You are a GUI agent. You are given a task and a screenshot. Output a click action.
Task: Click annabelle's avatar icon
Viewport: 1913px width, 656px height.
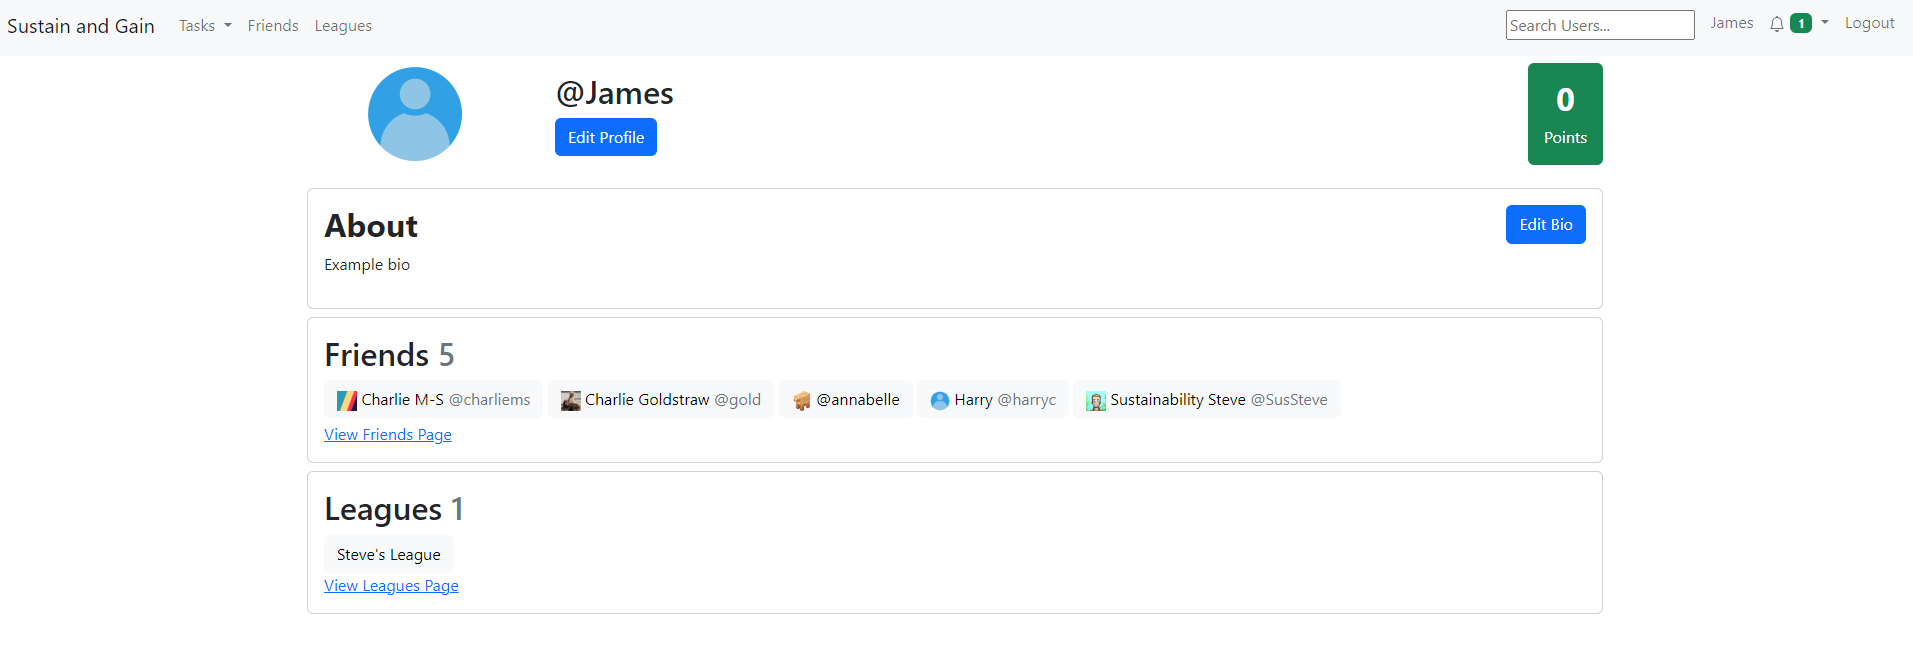pos(801,400)
